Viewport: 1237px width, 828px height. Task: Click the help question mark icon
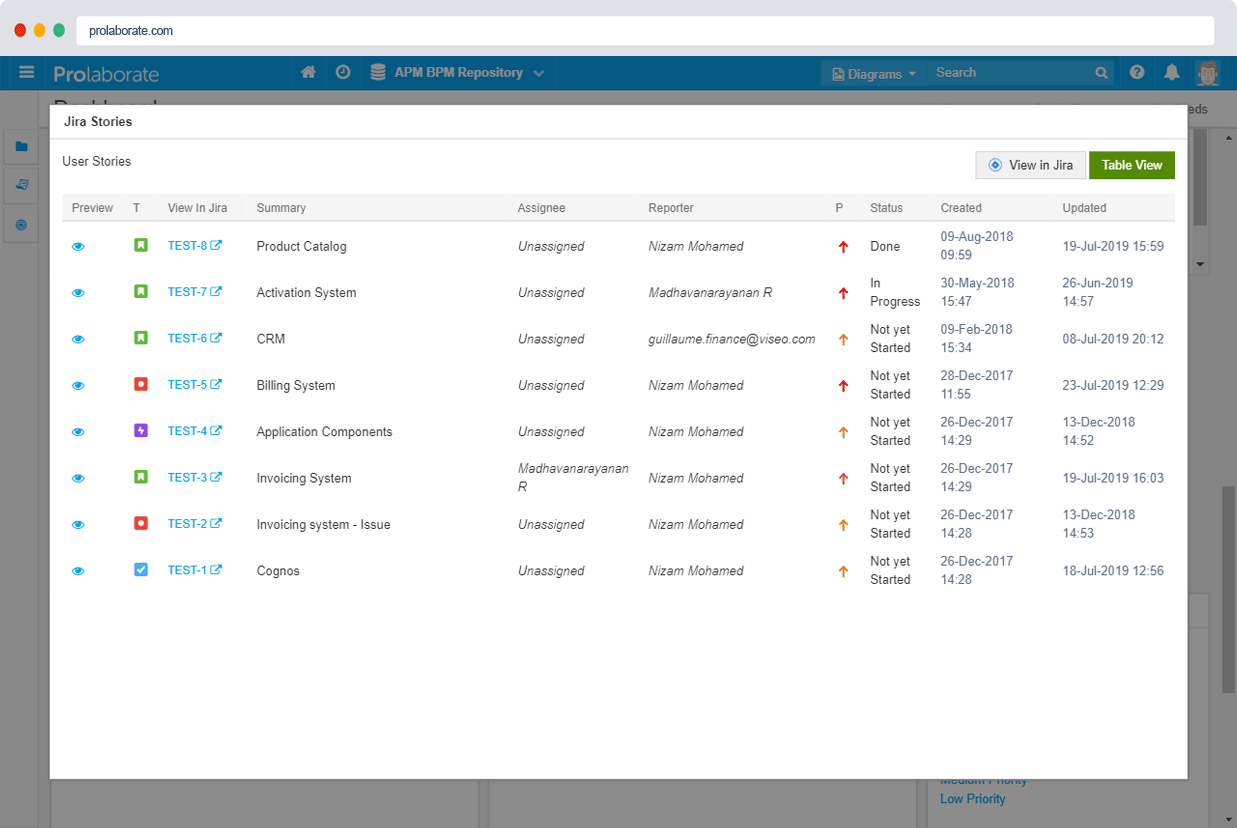[1137, 72]
